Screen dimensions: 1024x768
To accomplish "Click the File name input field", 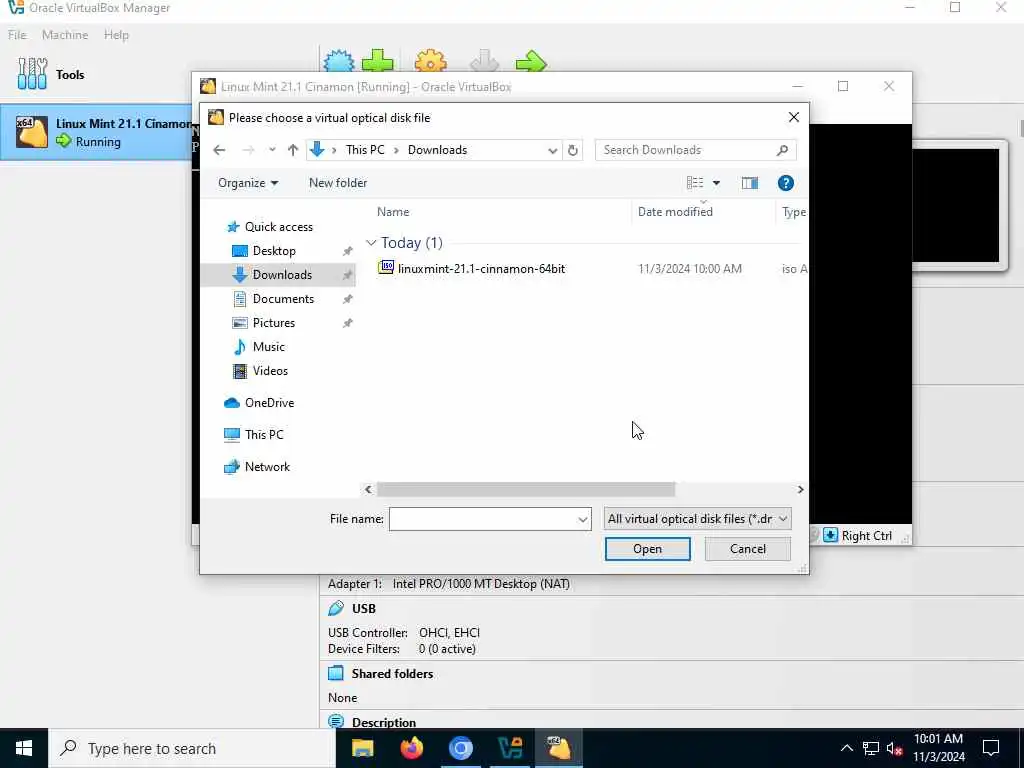I will pyautogui.click(x=482, y=519).
